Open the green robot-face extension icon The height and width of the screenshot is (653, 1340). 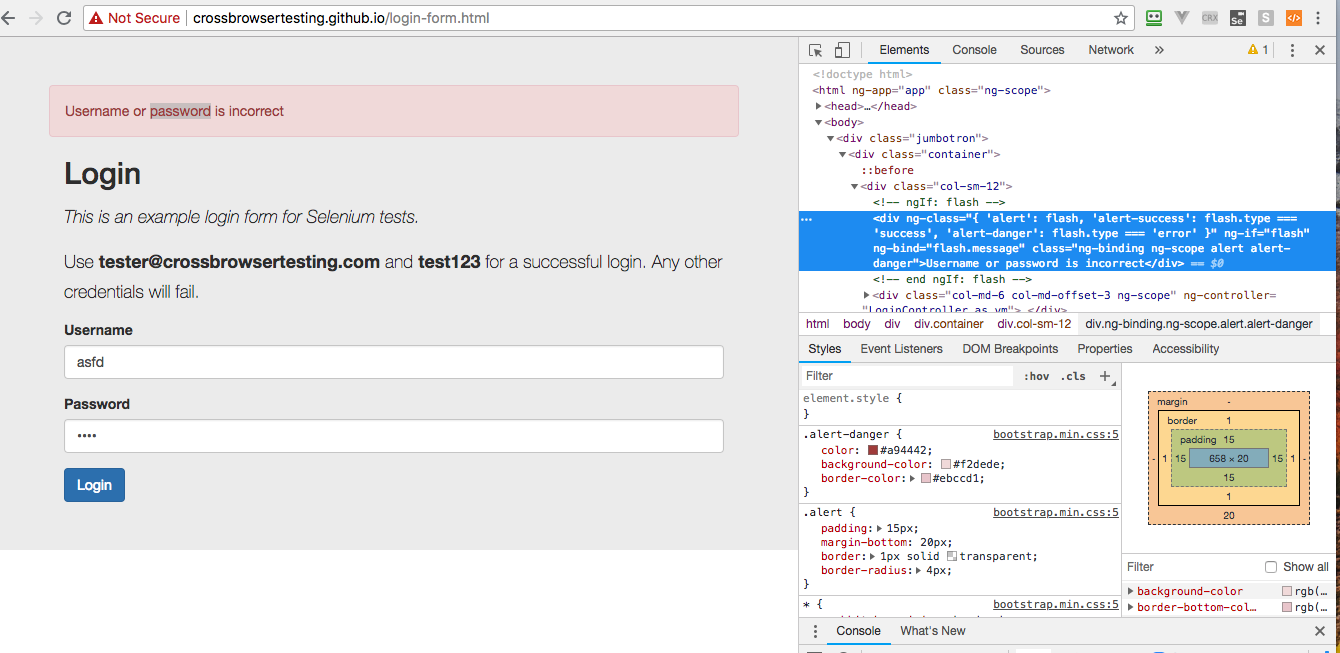[x=1154, y=18]
